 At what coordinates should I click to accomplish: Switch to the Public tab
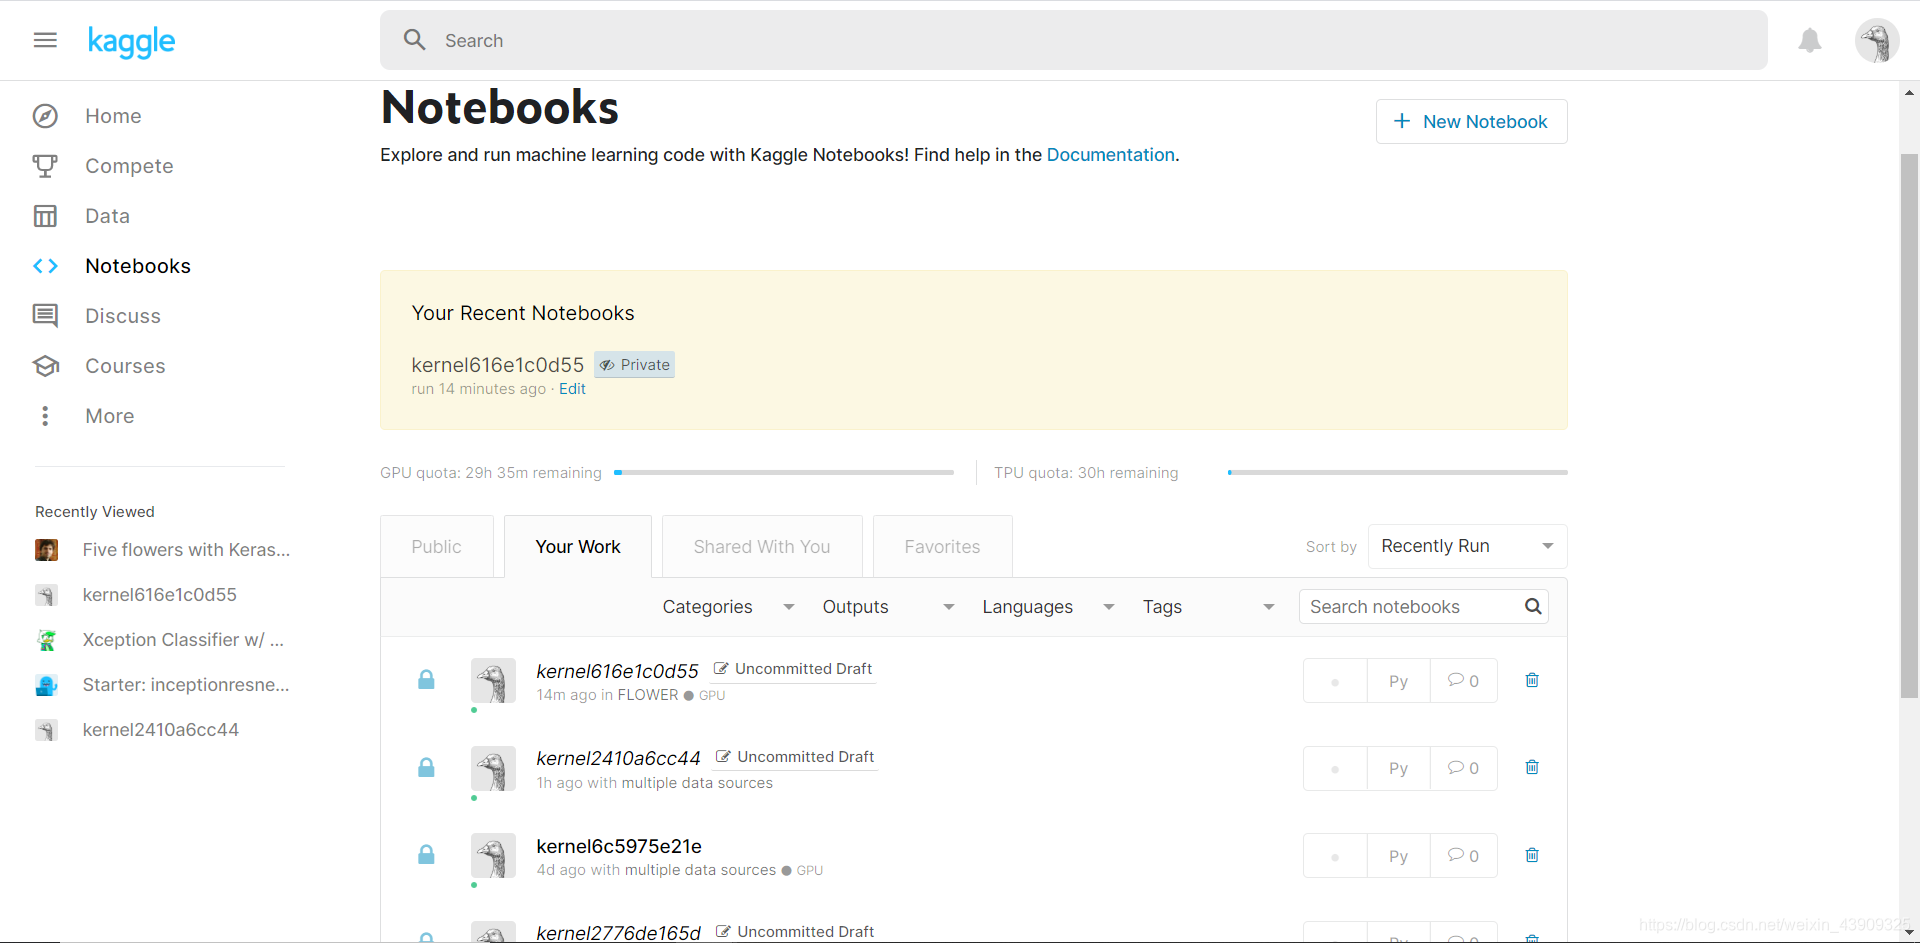(x=437, y=547)
